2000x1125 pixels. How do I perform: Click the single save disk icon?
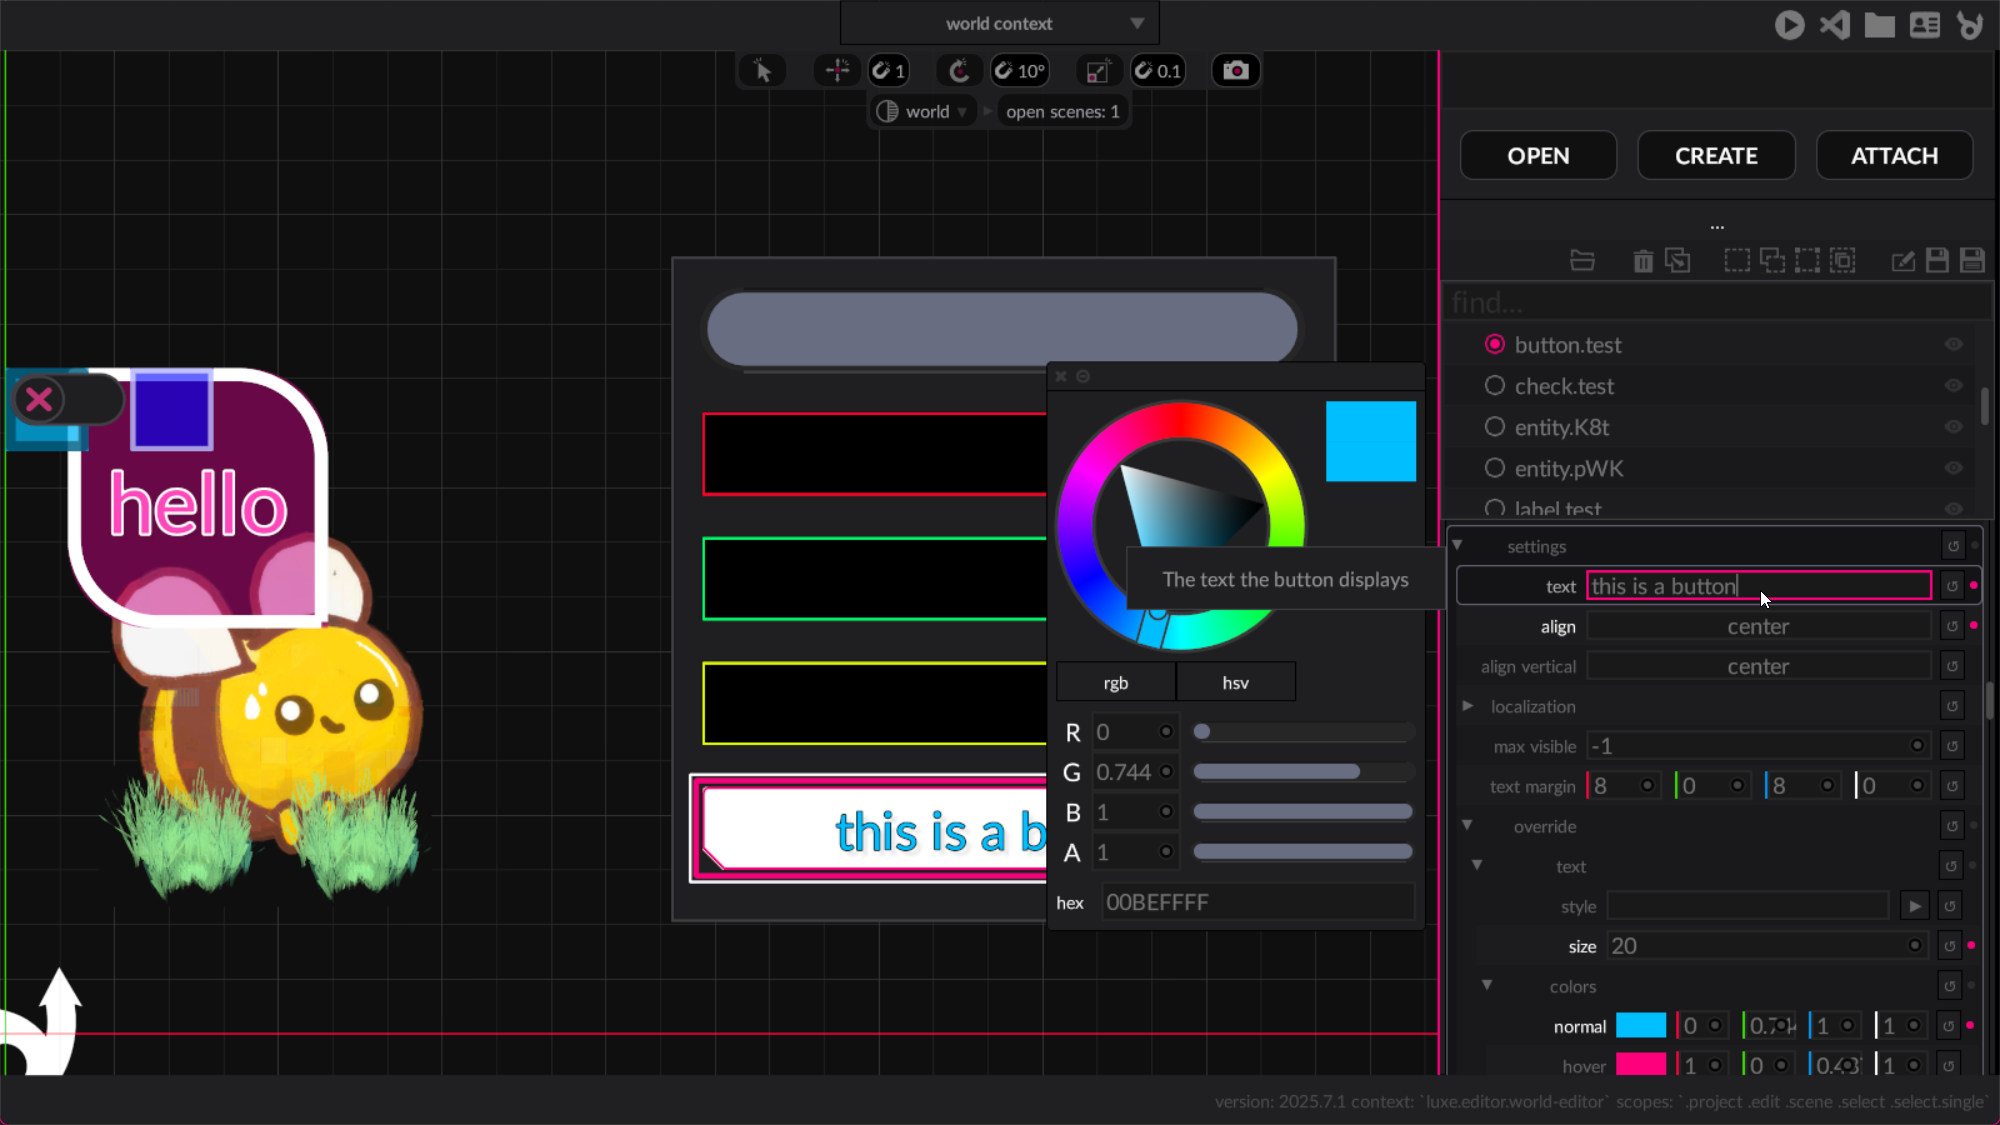click(1937, 261)
